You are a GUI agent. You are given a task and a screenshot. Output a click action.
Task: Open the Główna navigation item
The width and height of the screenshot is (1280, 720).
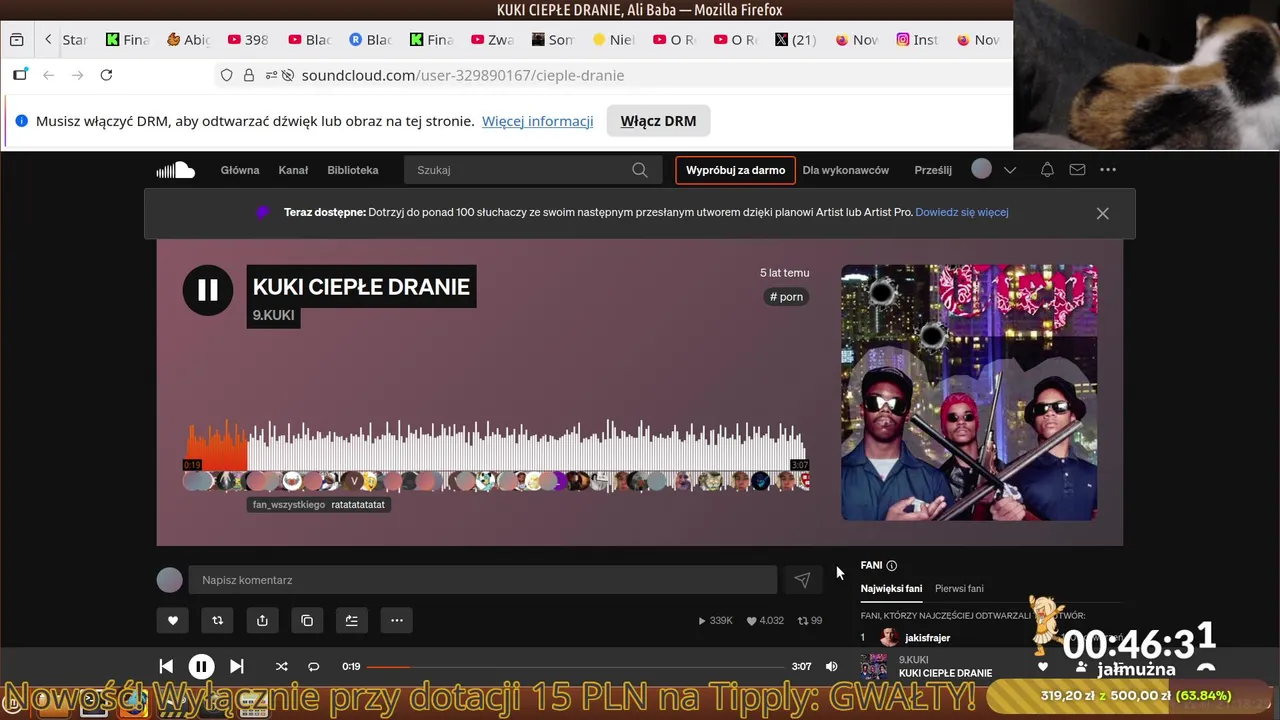(x=240, y=170)
